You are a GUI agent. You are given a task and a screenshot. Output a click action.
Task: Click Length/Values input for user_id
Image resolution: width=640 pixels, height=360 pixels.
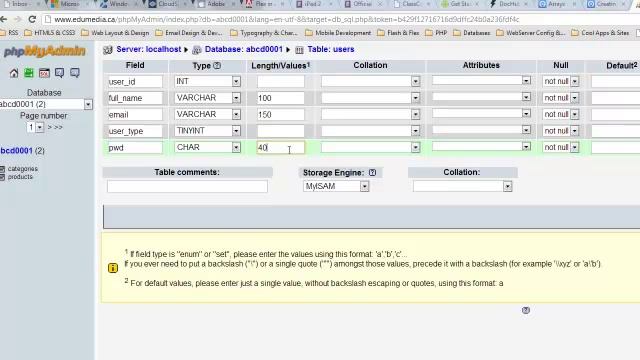281,81
